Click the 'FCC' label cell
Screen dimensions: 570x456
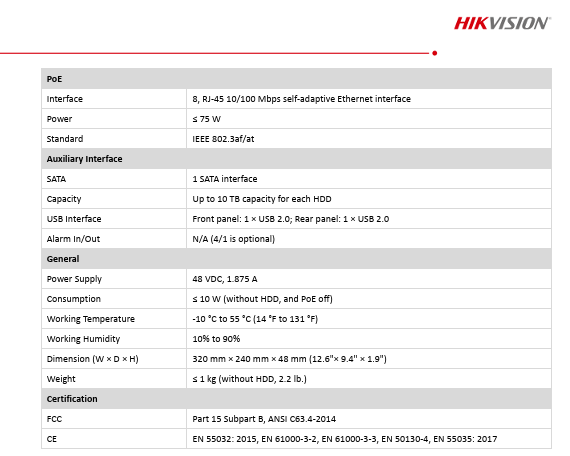[114, 419]
